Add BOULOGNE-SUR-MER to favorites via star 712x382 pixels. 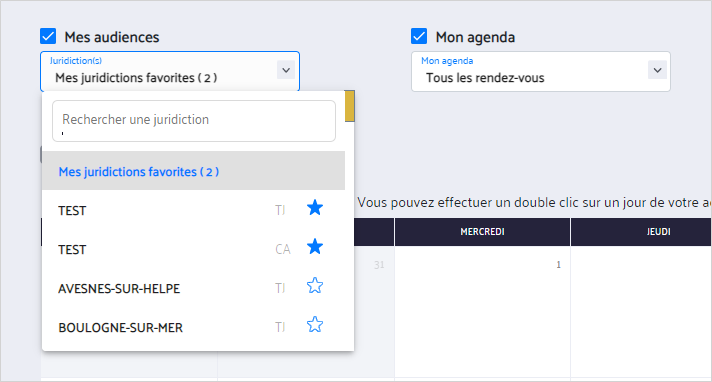(x=315, y=325)
